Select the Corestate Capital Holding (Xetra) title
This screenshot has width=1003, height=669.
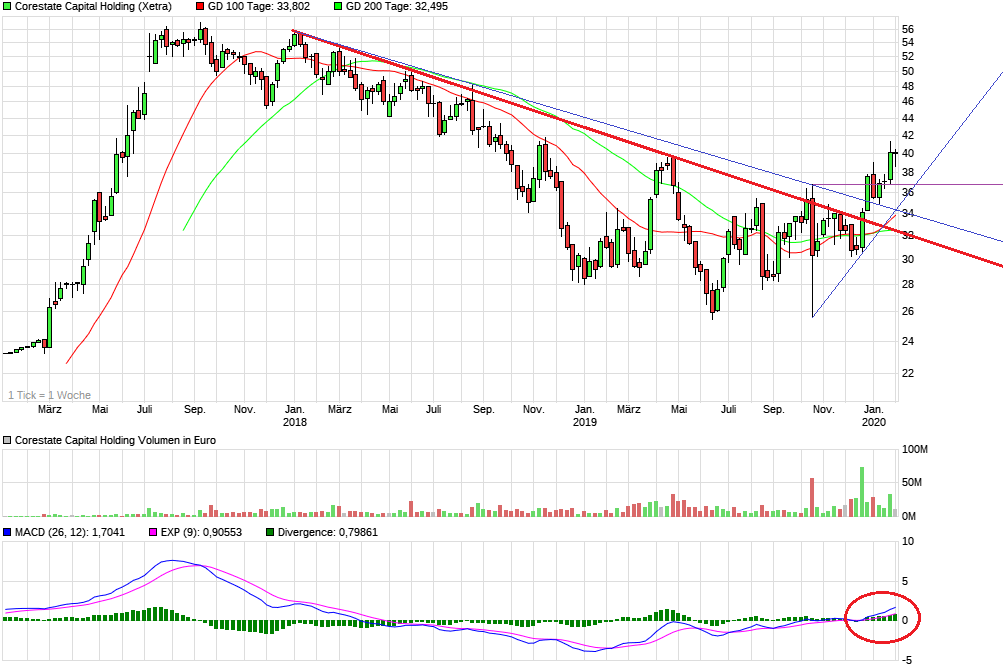(x=93, y=6)
